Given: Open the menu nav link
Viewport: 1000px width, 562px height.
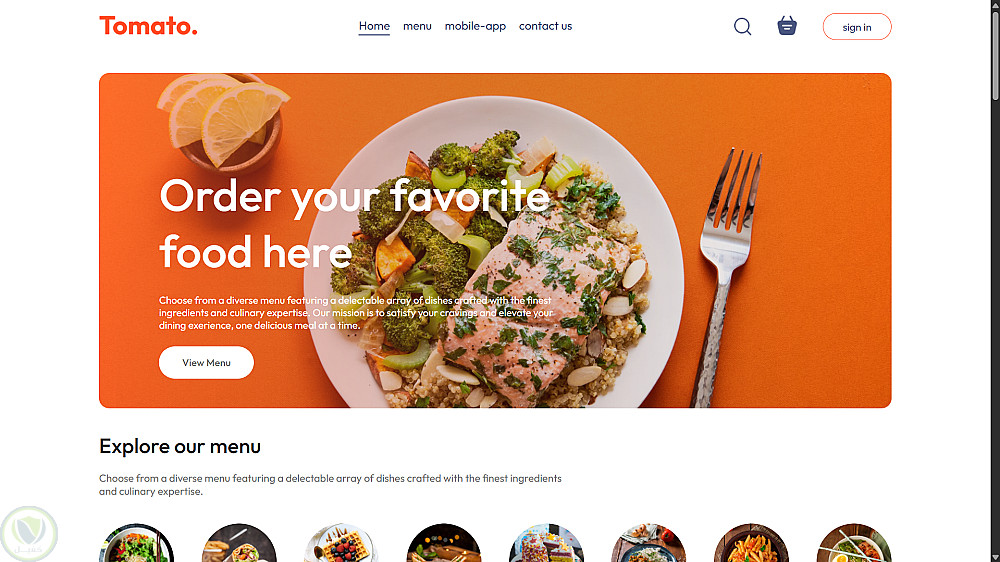Looking at the screenshot, I should [417, 26].
